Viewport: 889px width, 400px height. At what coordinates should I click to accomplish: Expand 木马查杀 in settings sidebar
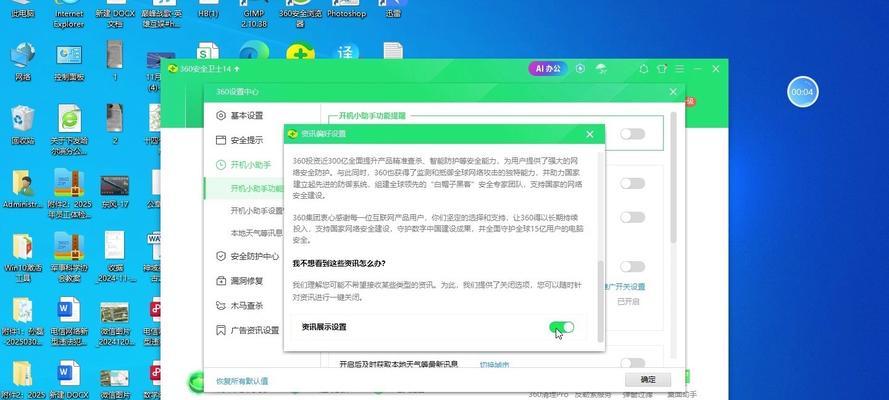click(x=246, y=305)
